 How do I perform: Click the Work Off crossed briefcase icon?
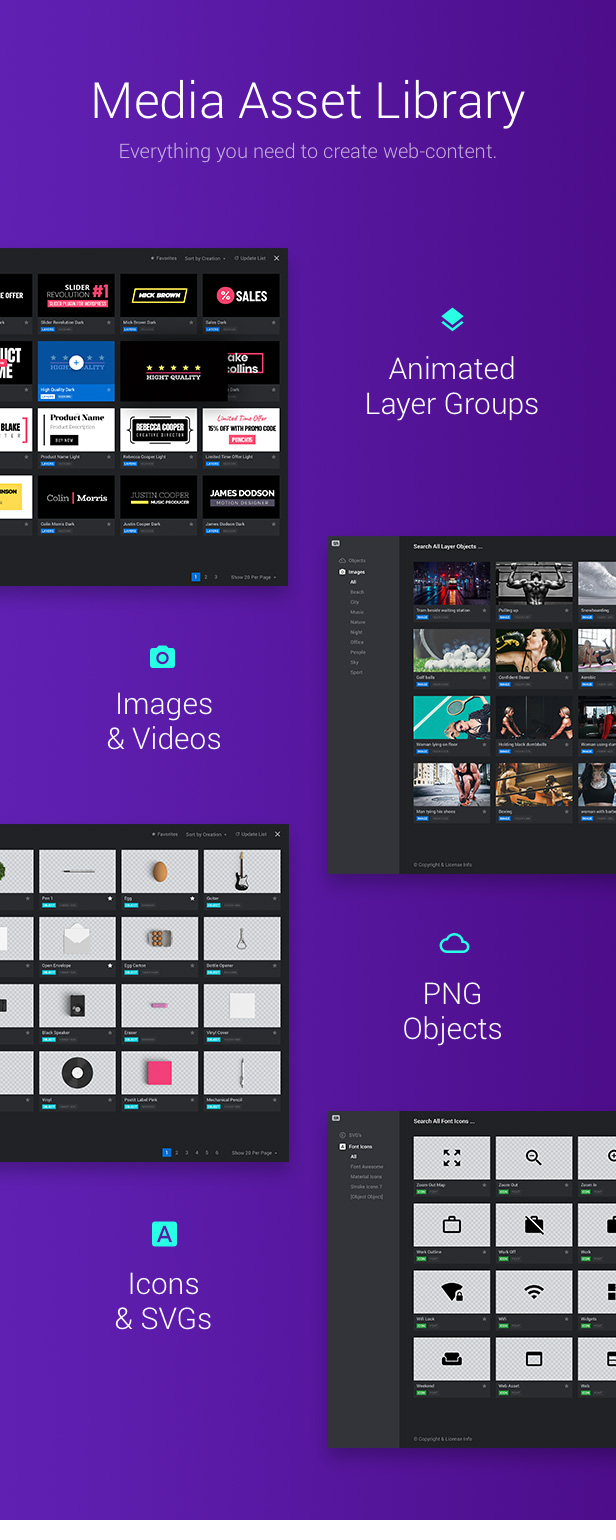point(534,1224)
